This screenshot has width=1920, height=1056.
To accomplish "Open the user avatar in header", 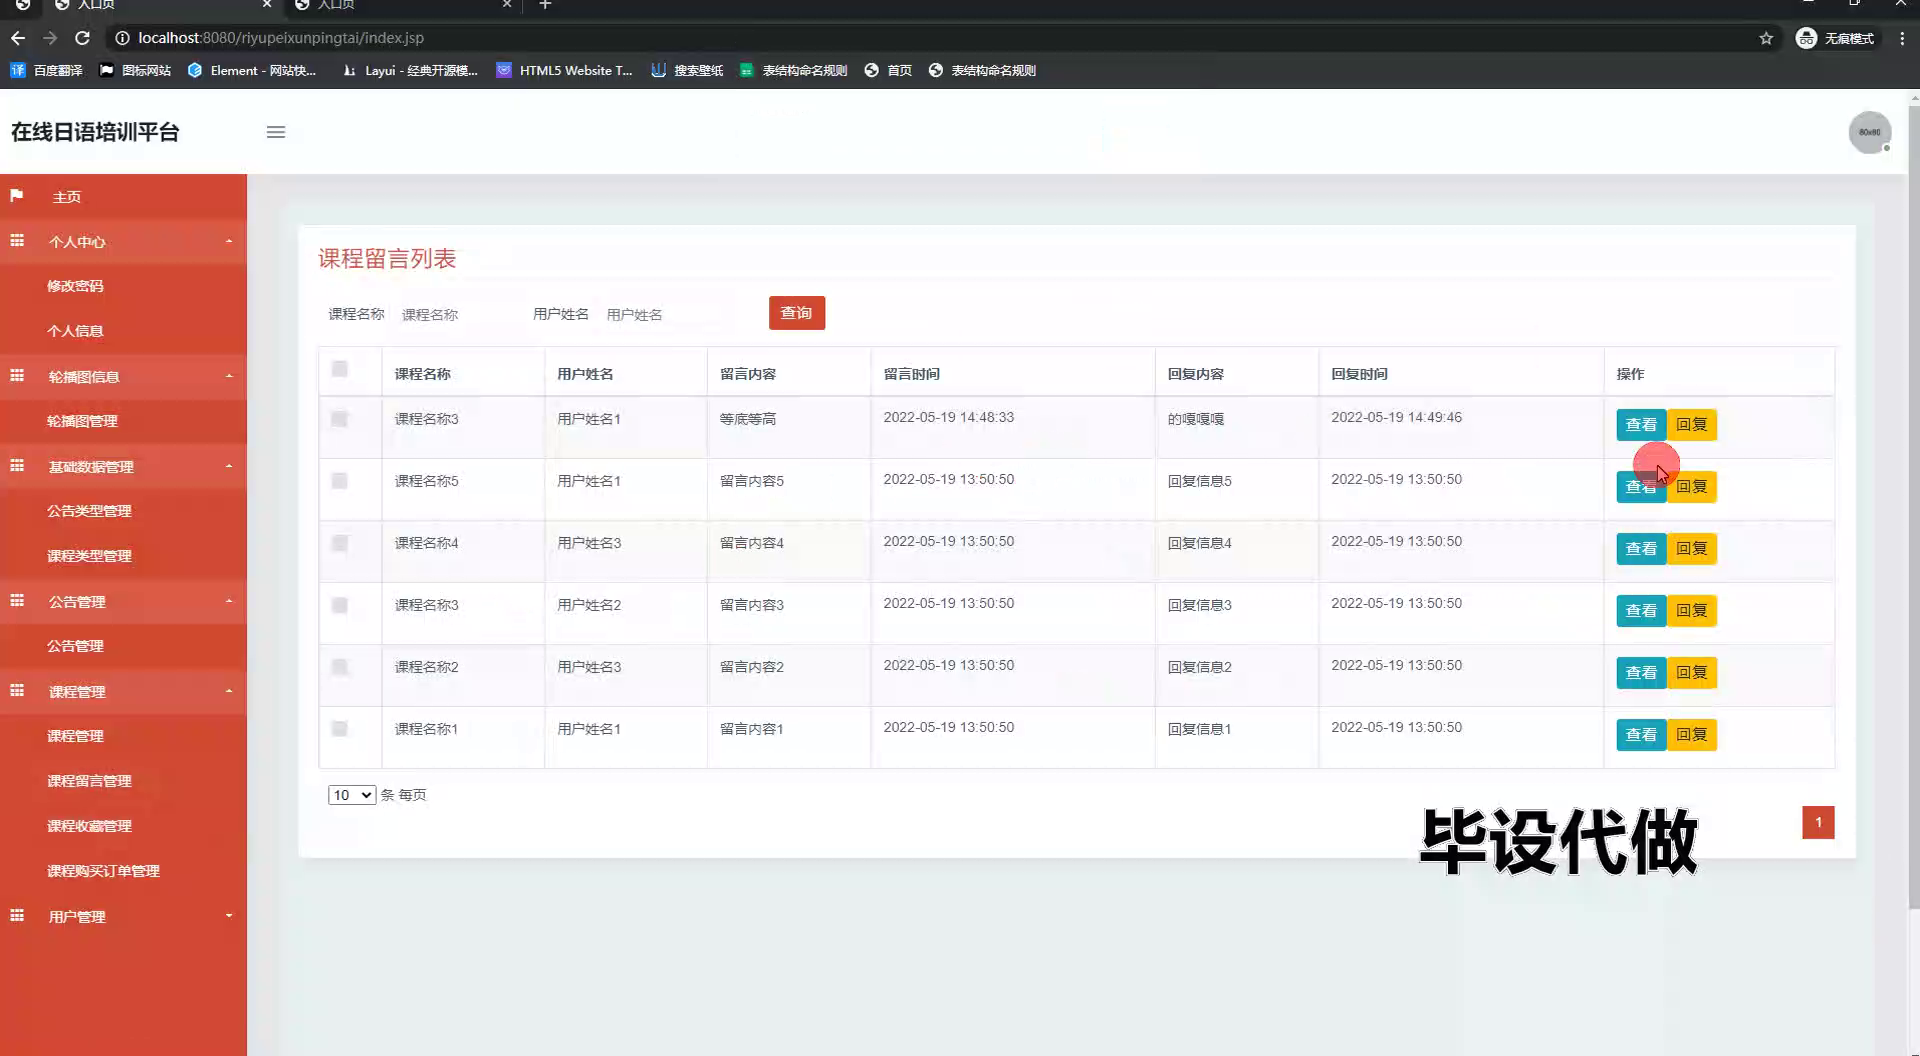I will point(1869,132).
